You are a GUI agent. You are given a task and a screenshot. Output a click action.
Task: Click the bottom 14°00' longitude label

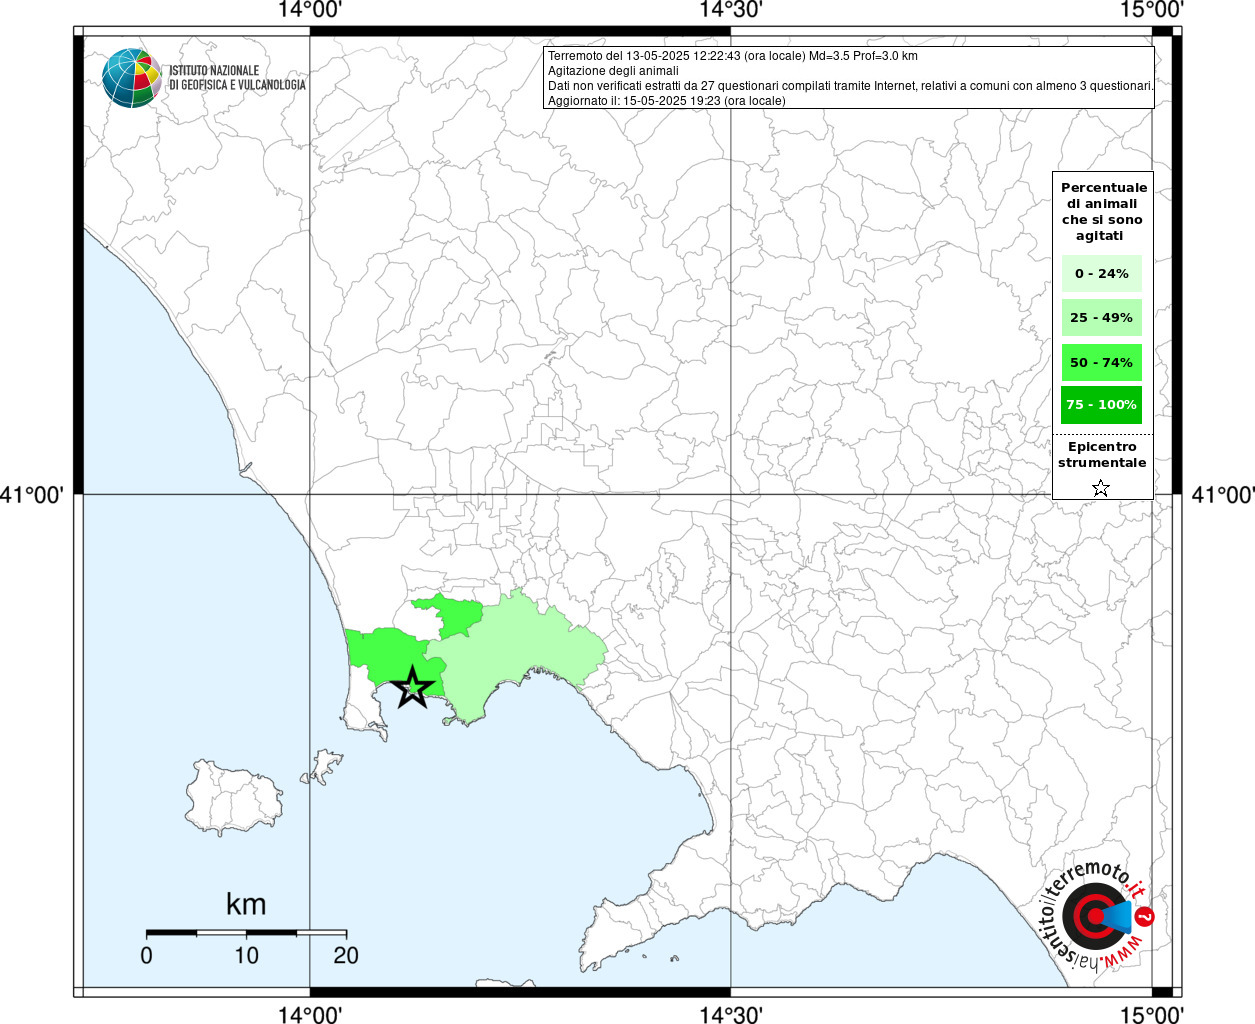pyautogui.click(x=310, y=1014)
